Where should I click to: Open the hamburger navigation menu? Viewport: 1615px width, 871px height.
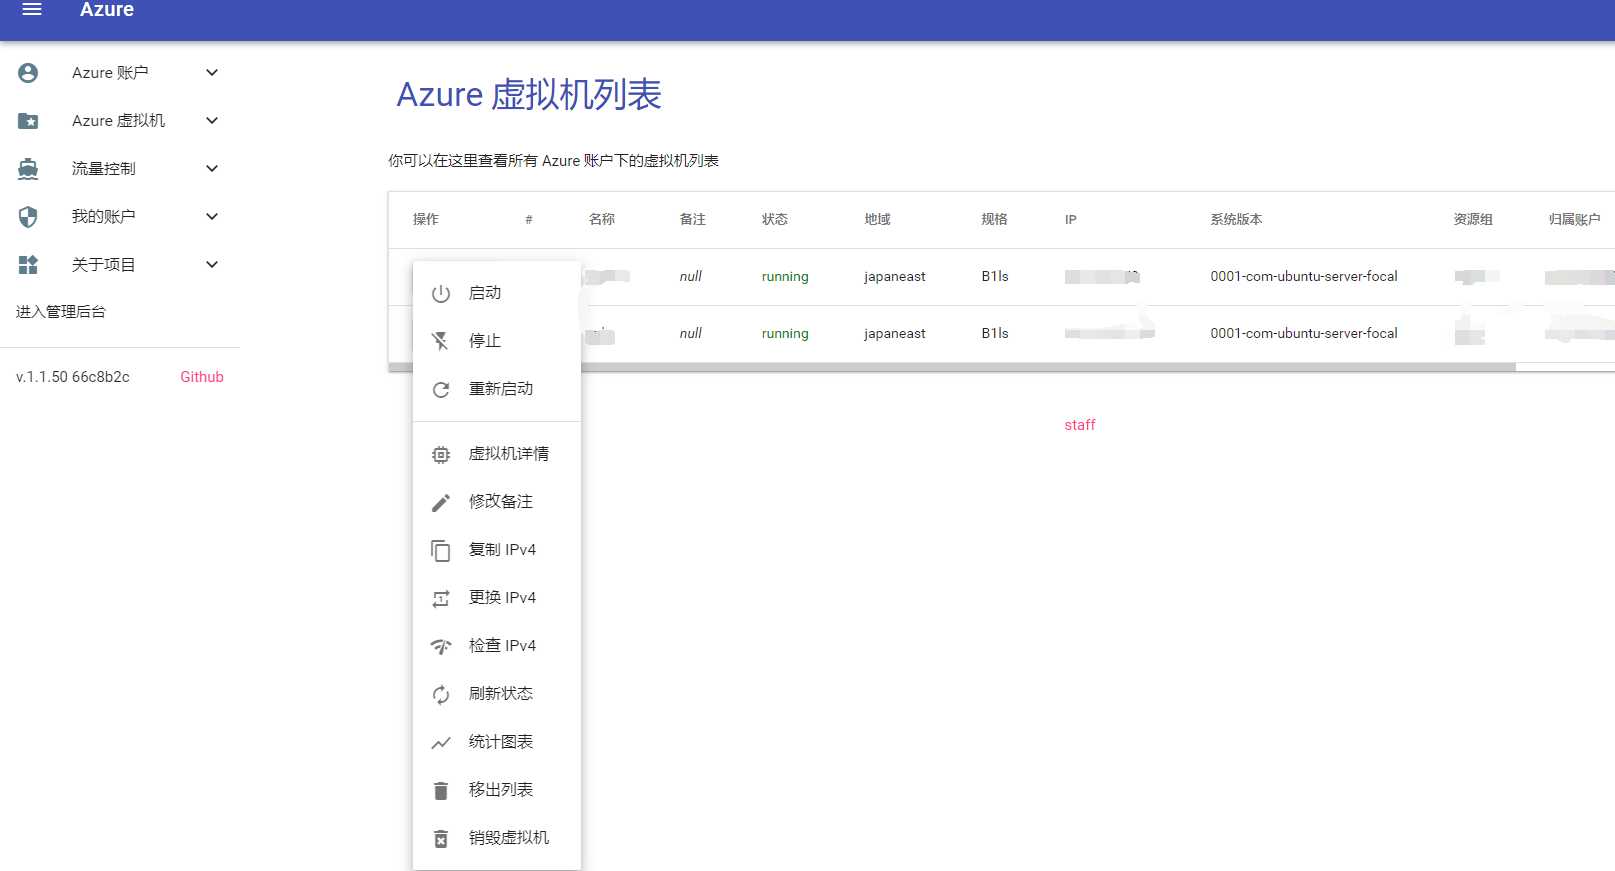[x=32, y=9]
